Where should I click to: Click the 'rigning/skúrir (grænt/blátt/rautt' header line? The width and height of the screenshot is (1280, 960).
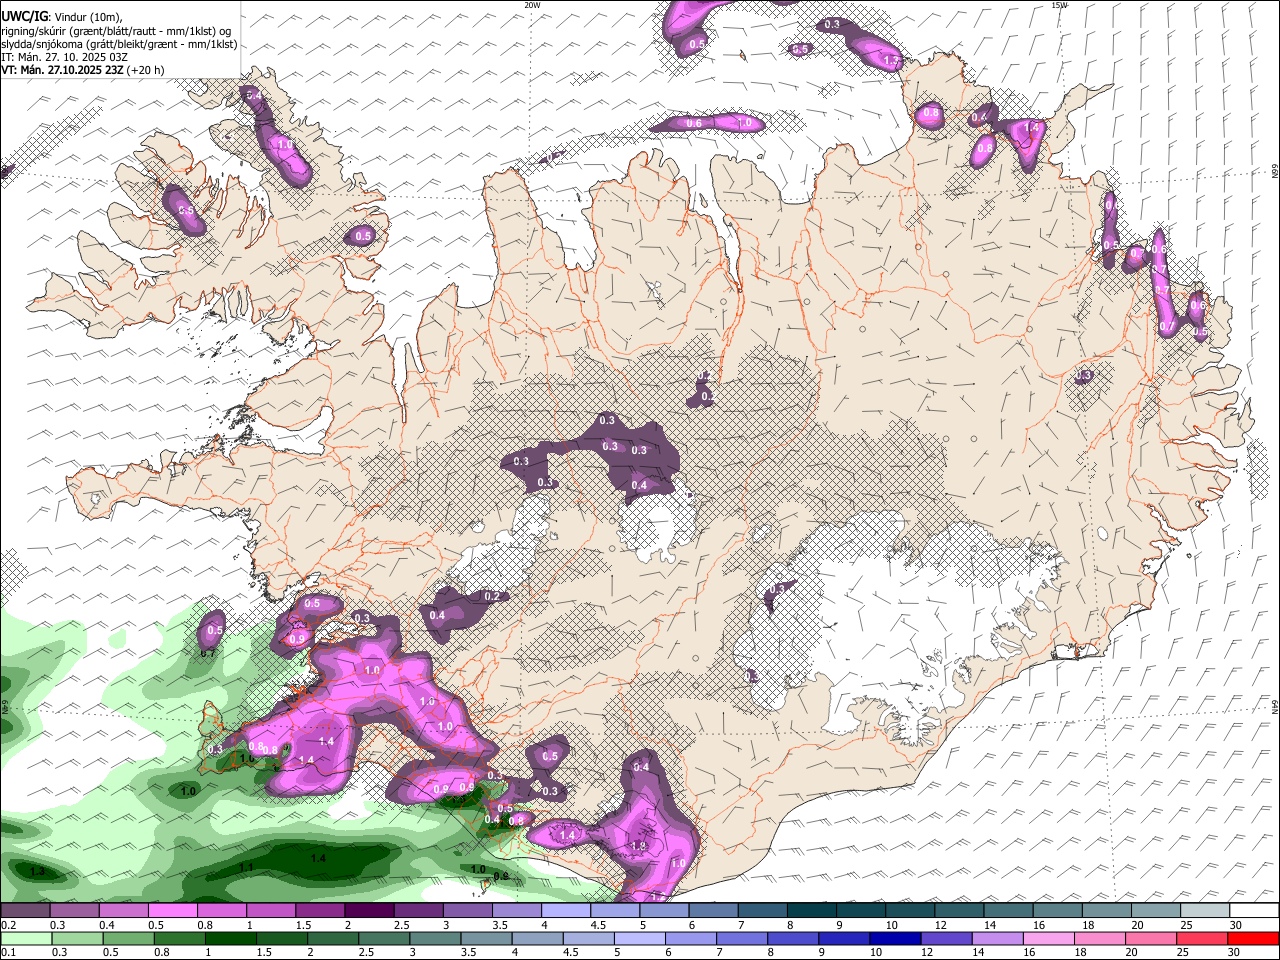tap(116, 31)
